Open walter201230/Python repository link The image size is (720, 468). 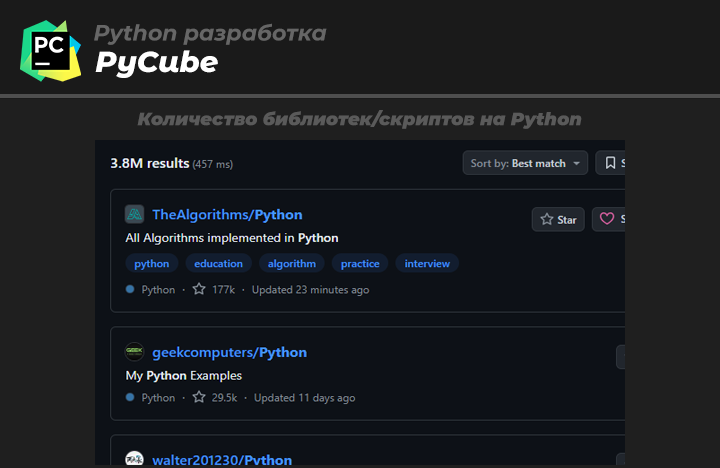point(222,459)
